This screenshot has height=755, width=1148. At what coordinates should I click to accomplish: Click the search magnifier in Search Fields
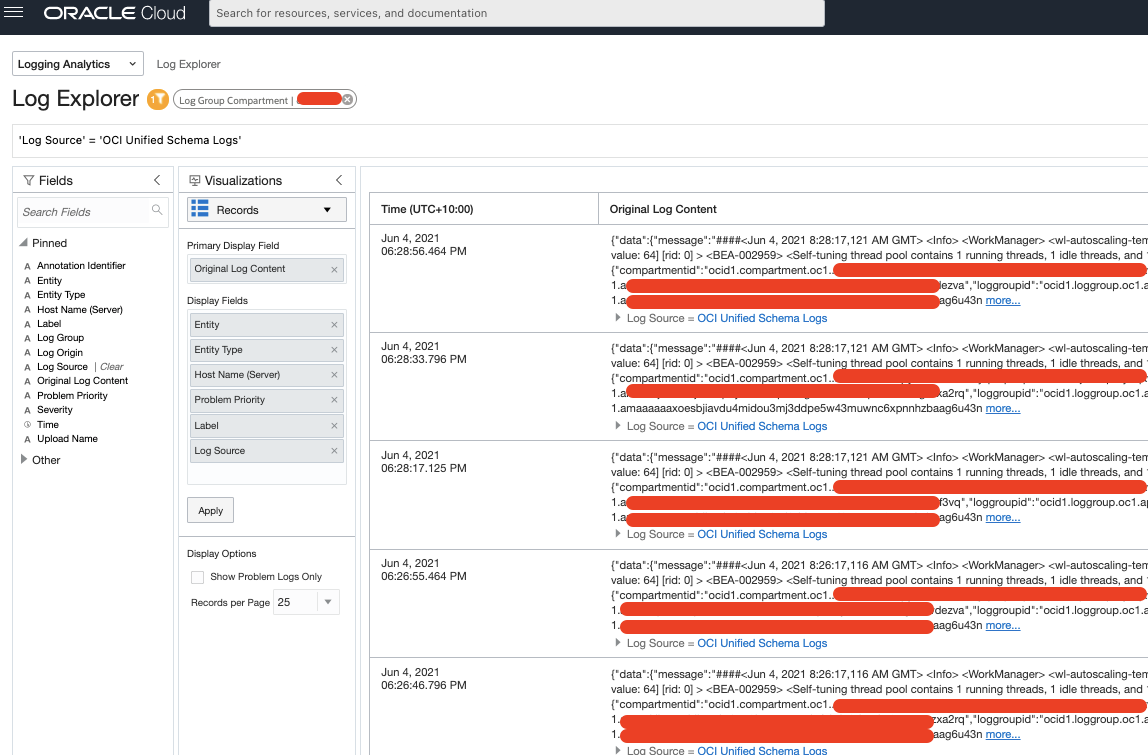(x=157, y=212)
